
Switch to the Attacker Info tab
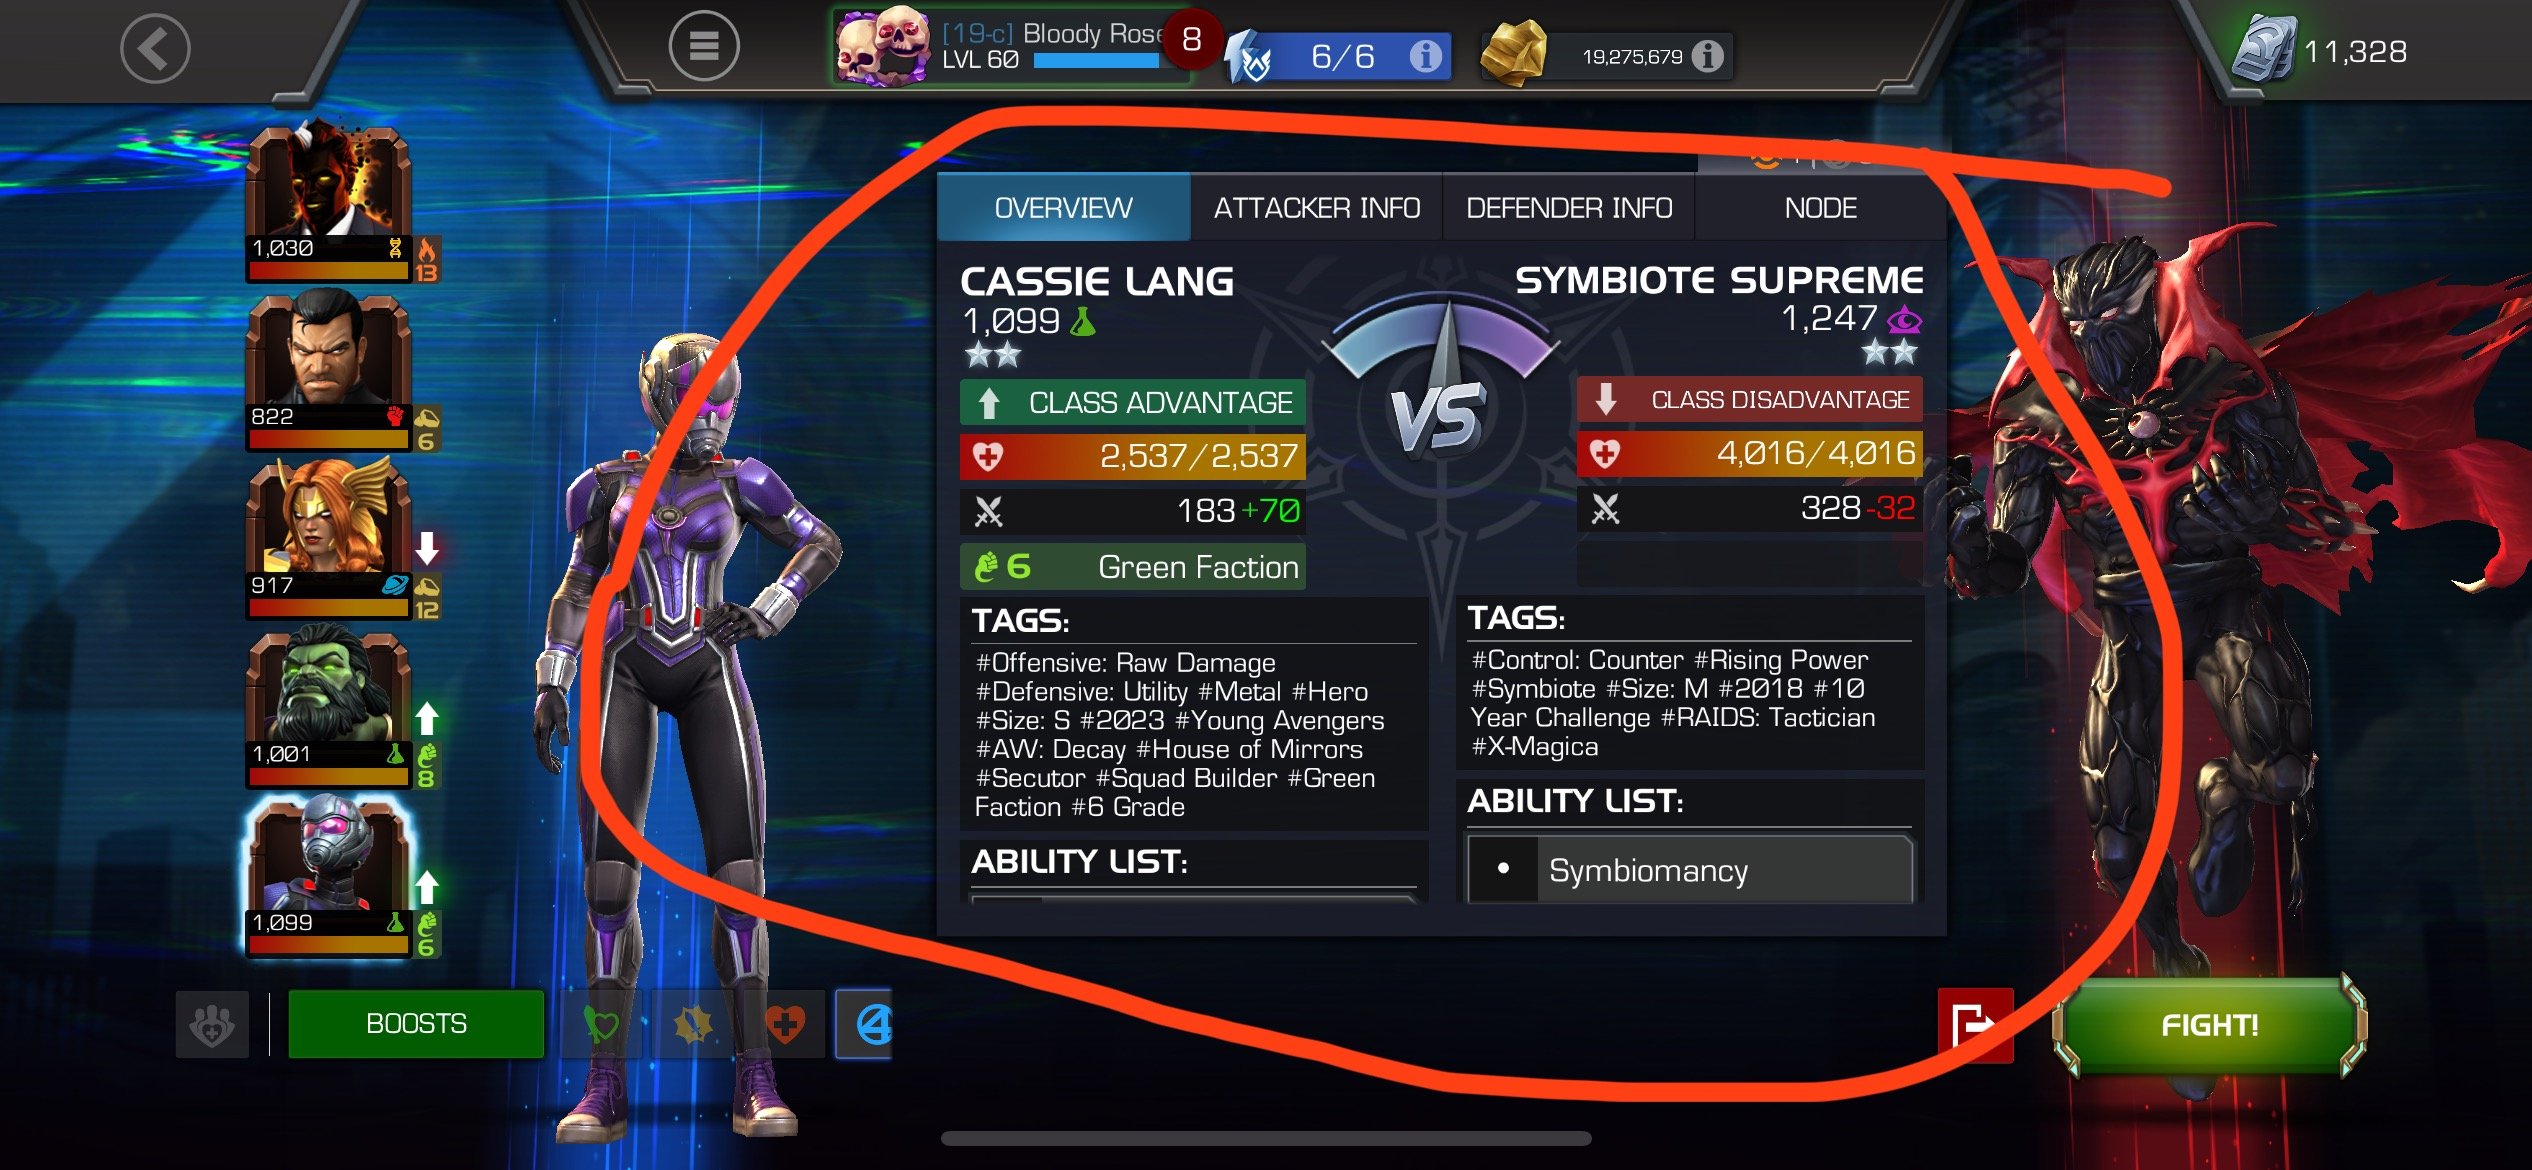1316,207
